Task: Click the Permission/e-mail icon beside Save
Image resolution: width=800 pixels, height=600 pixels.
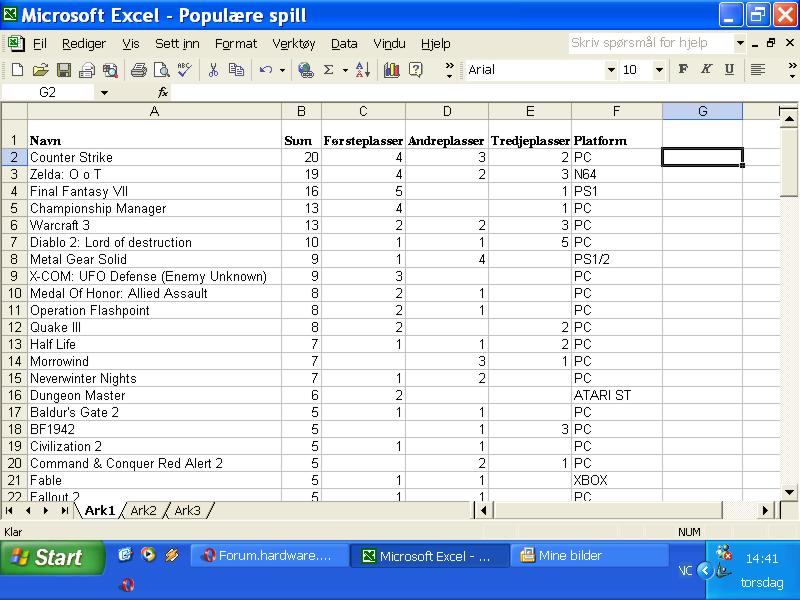Action: tap(87, 70)
